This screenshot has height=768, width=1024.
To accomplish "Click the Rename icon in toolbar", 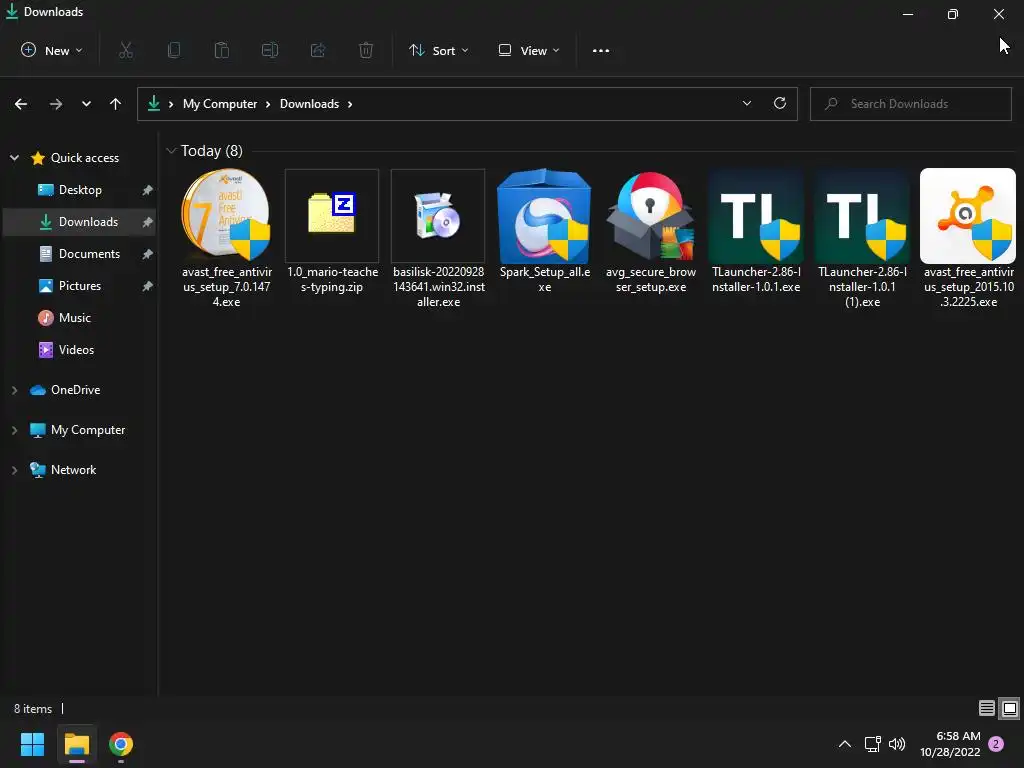I will (x=270, y=50).
